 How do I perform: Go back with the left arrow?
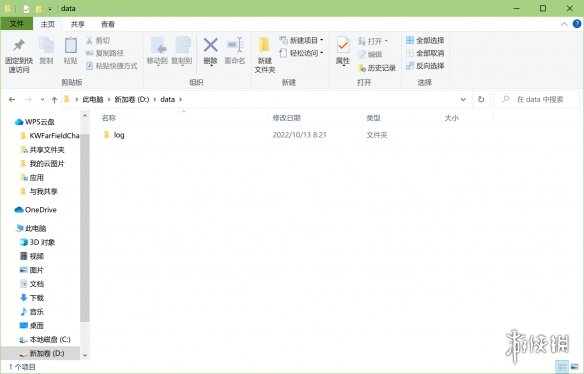tap(12, 99)
